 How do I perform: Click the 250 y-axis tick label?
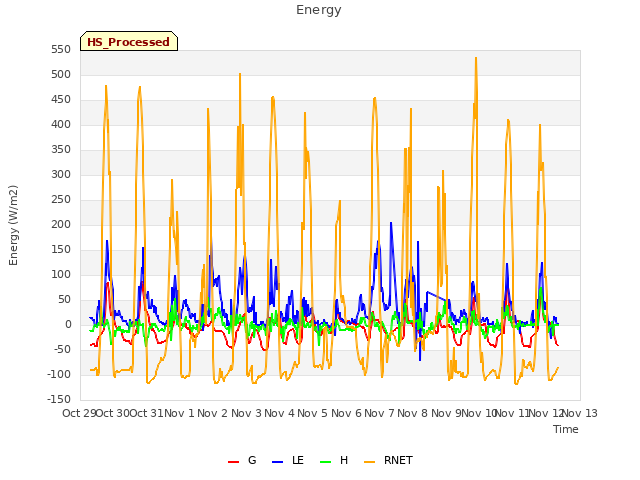[x=61, y=200]
